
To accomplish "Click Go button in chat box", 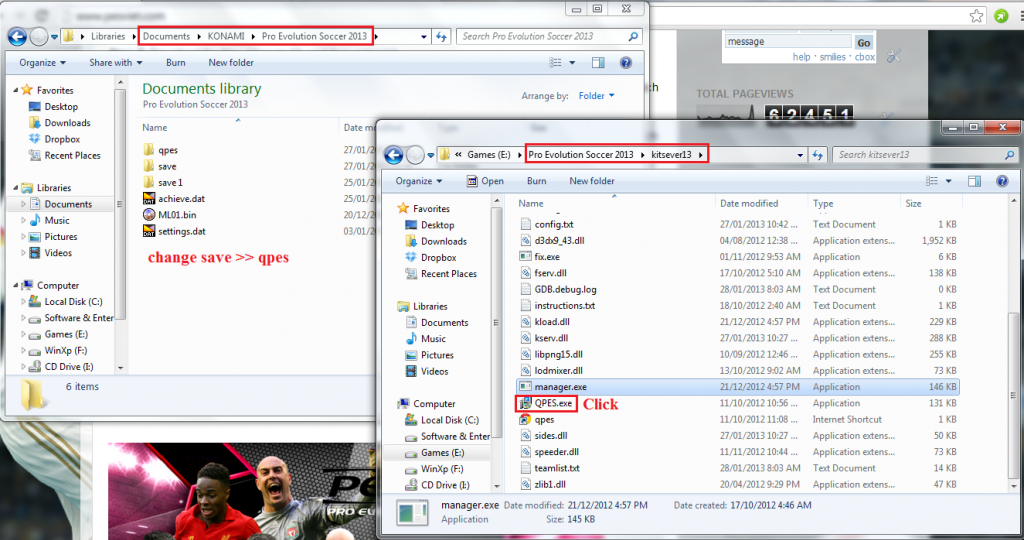I will coord(864,42).
